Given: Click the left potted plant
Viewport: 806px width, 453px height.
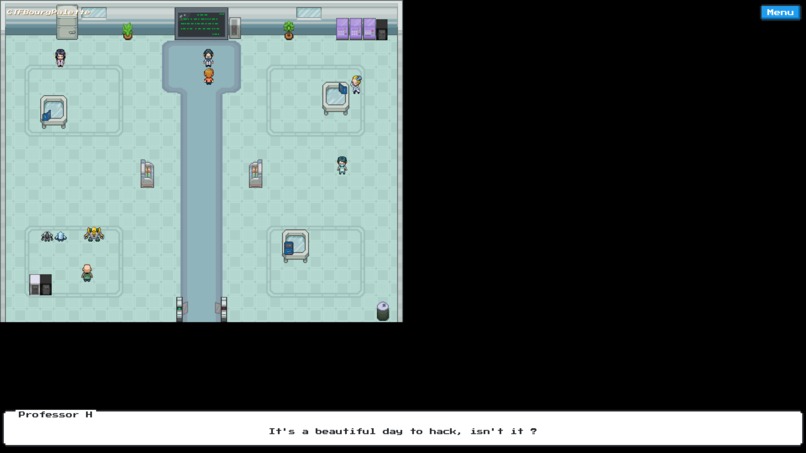Looking at the screenshot, I should [x=127, y=31].
